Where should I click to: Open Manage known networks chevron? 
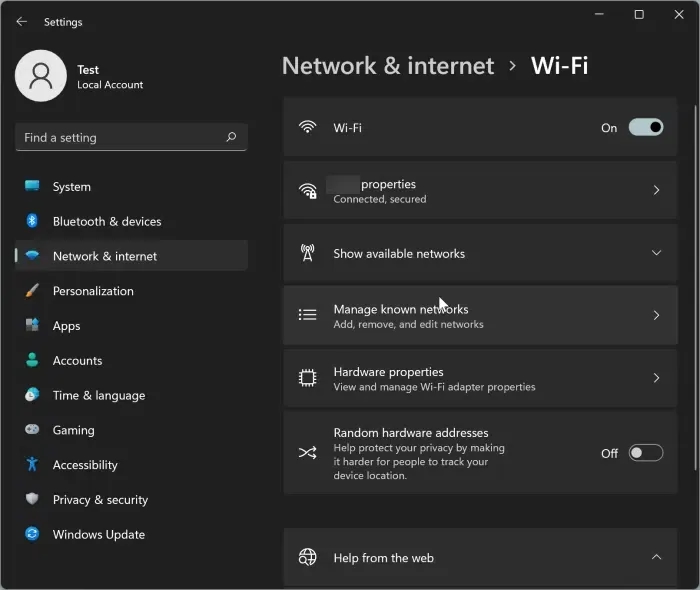pyautogui.click(x=656, y=316)
